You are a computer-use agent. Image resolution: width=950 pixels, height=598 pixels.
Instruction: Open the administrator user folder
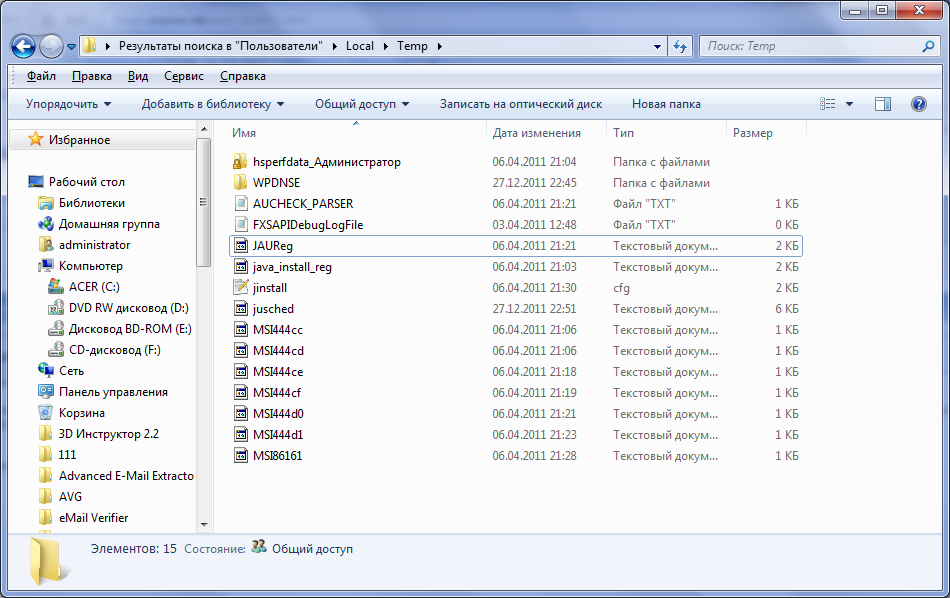95,245
